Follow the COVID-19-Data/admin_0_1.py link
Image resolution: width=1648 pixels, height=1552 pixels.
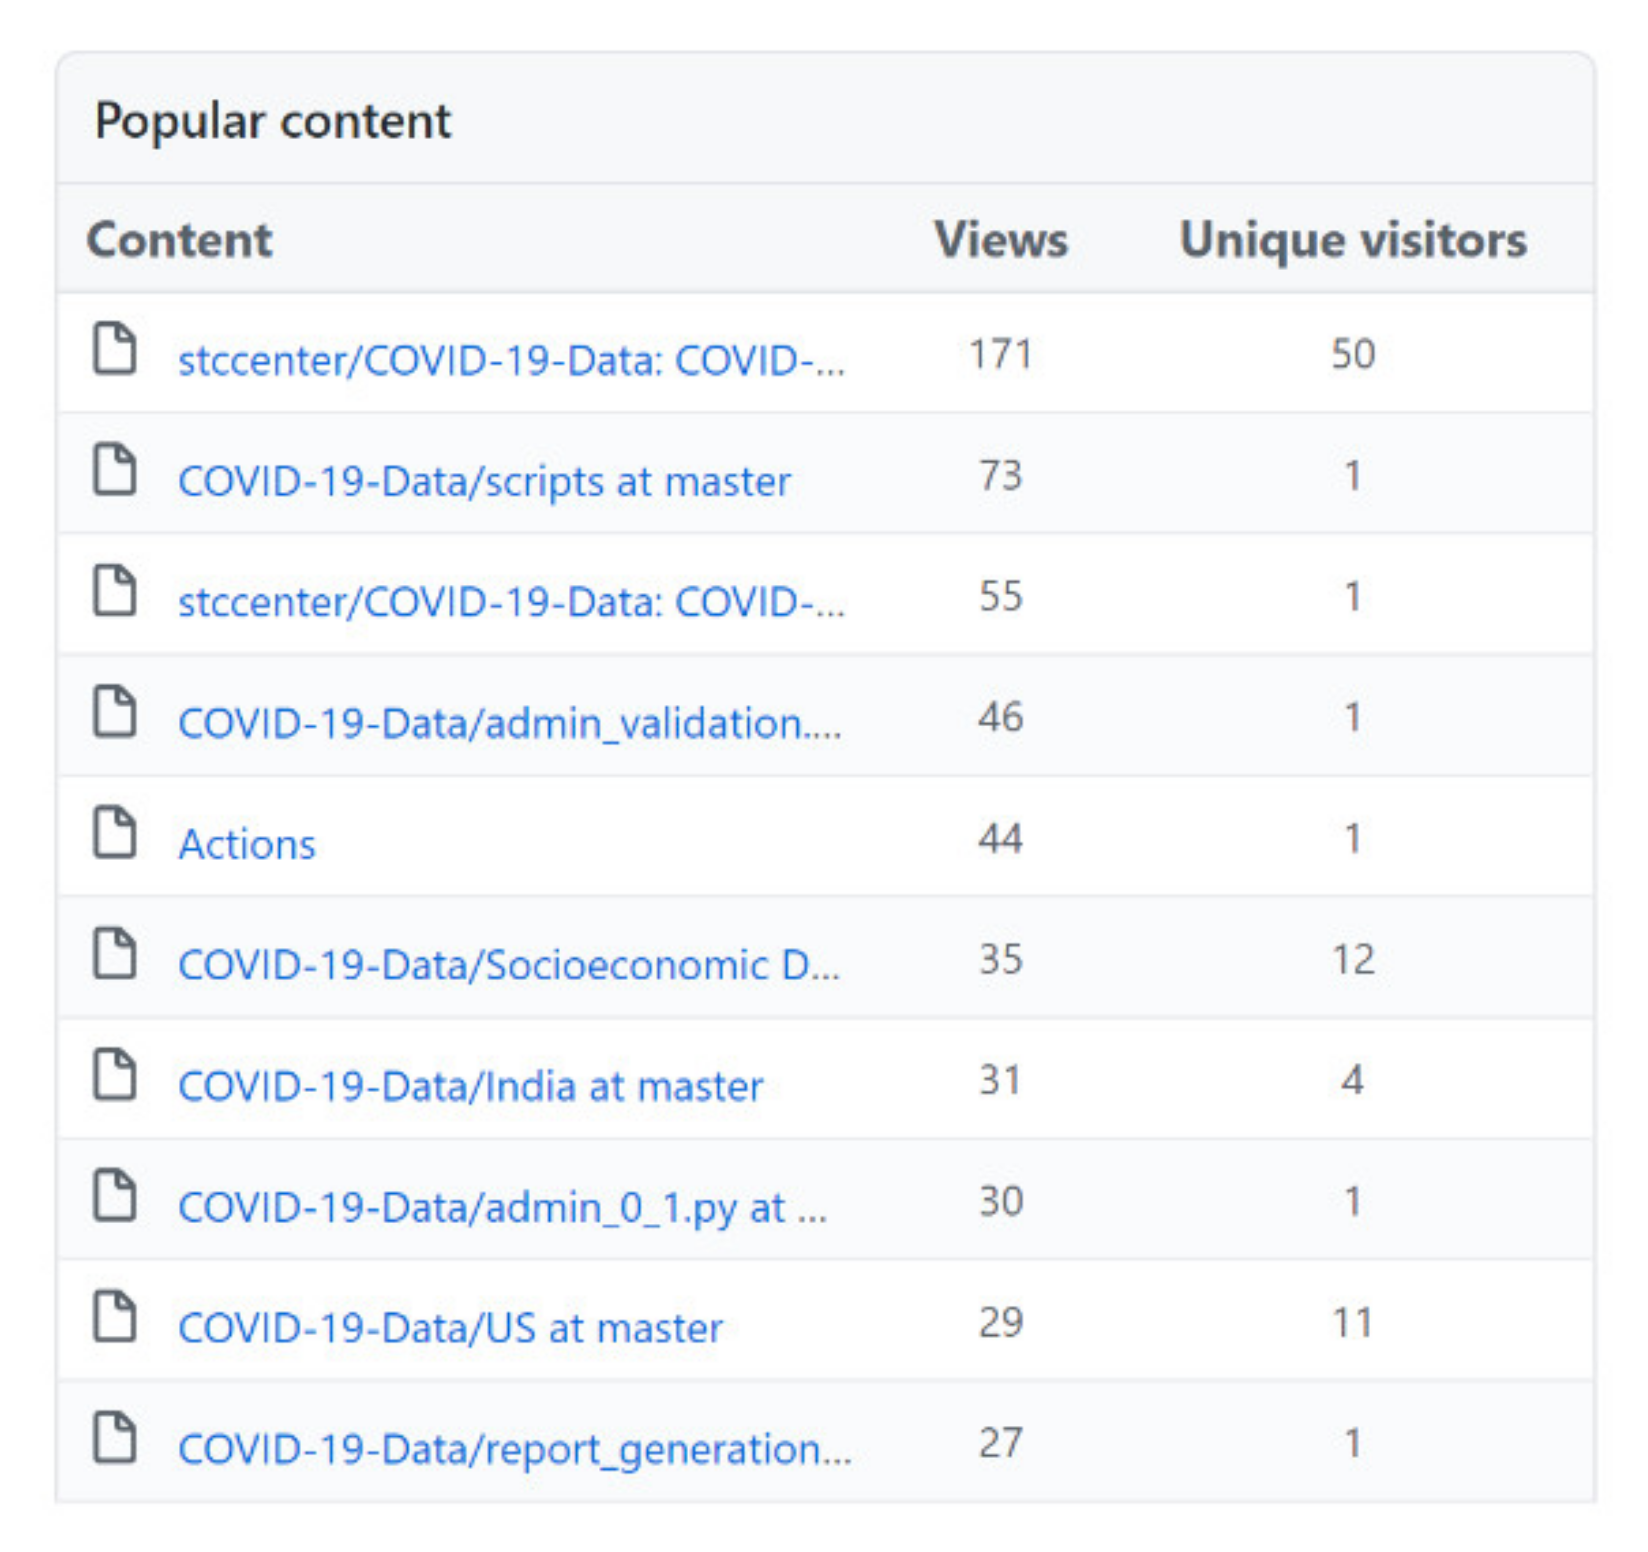[x=502, y=1208]
